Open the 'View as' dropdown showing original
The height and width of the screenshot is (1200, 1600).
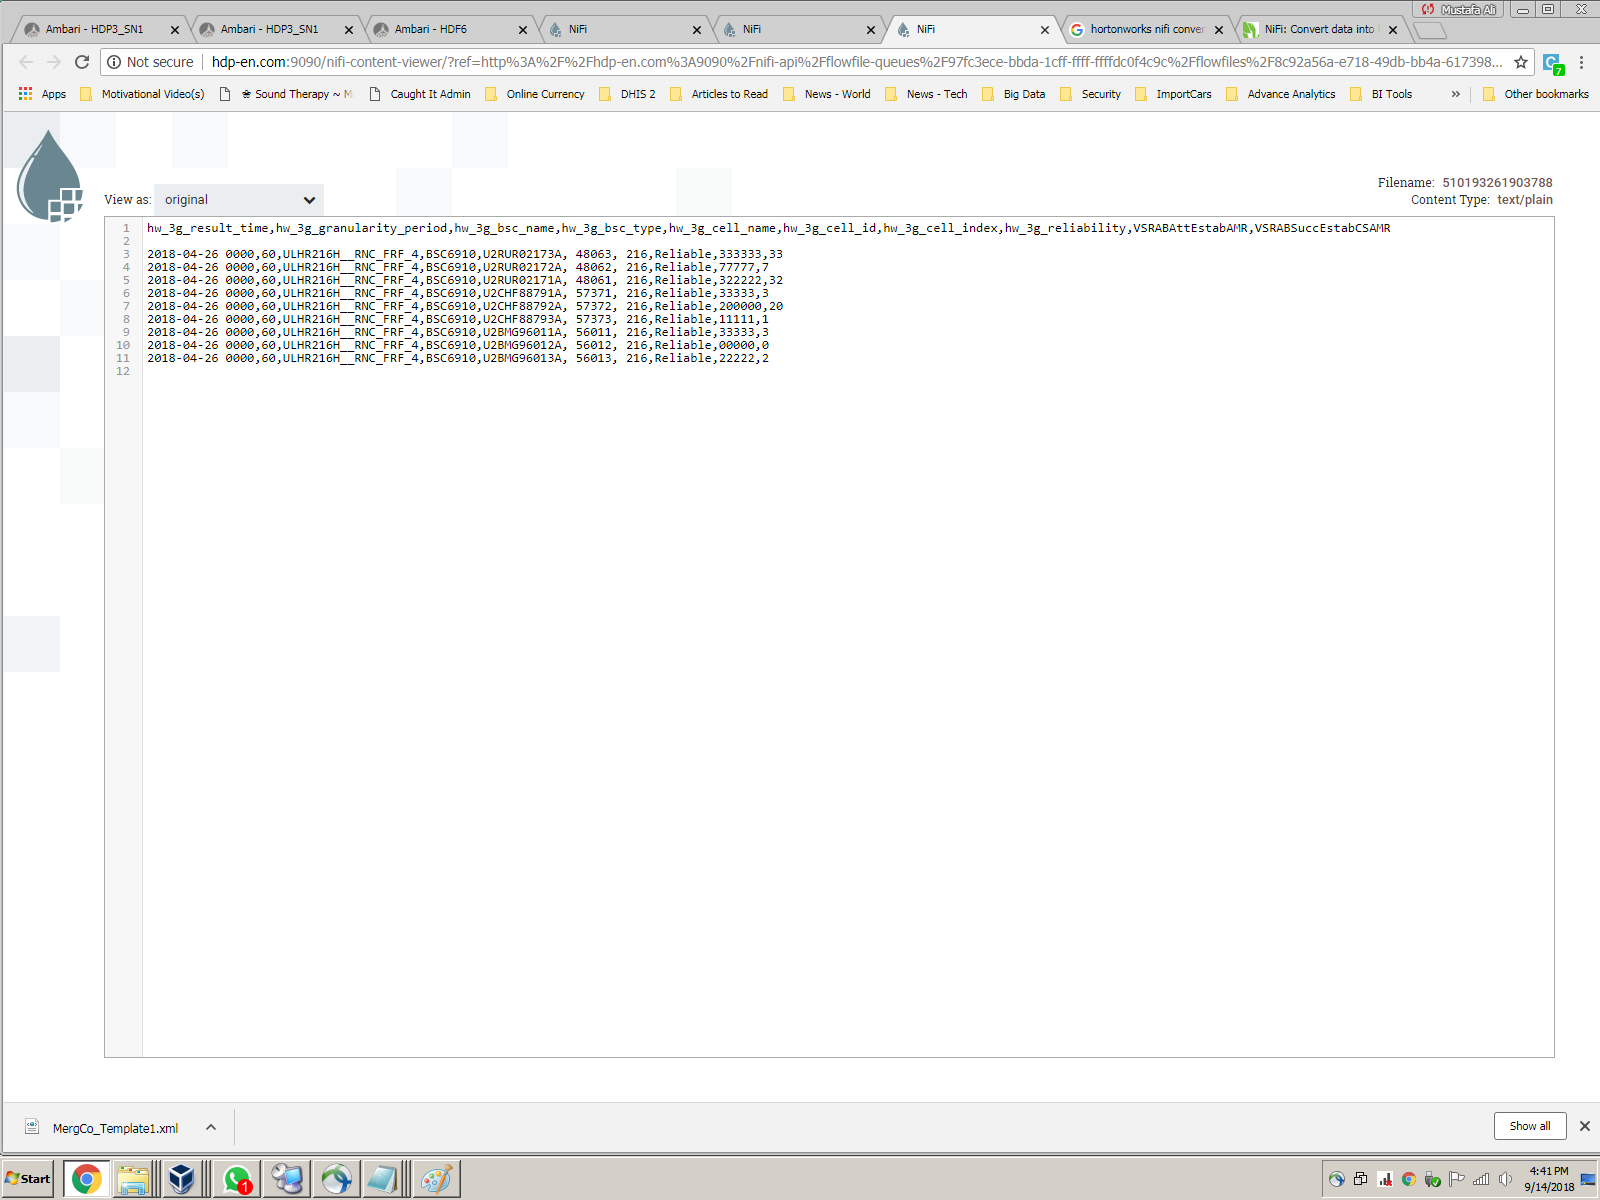point(238,199)
